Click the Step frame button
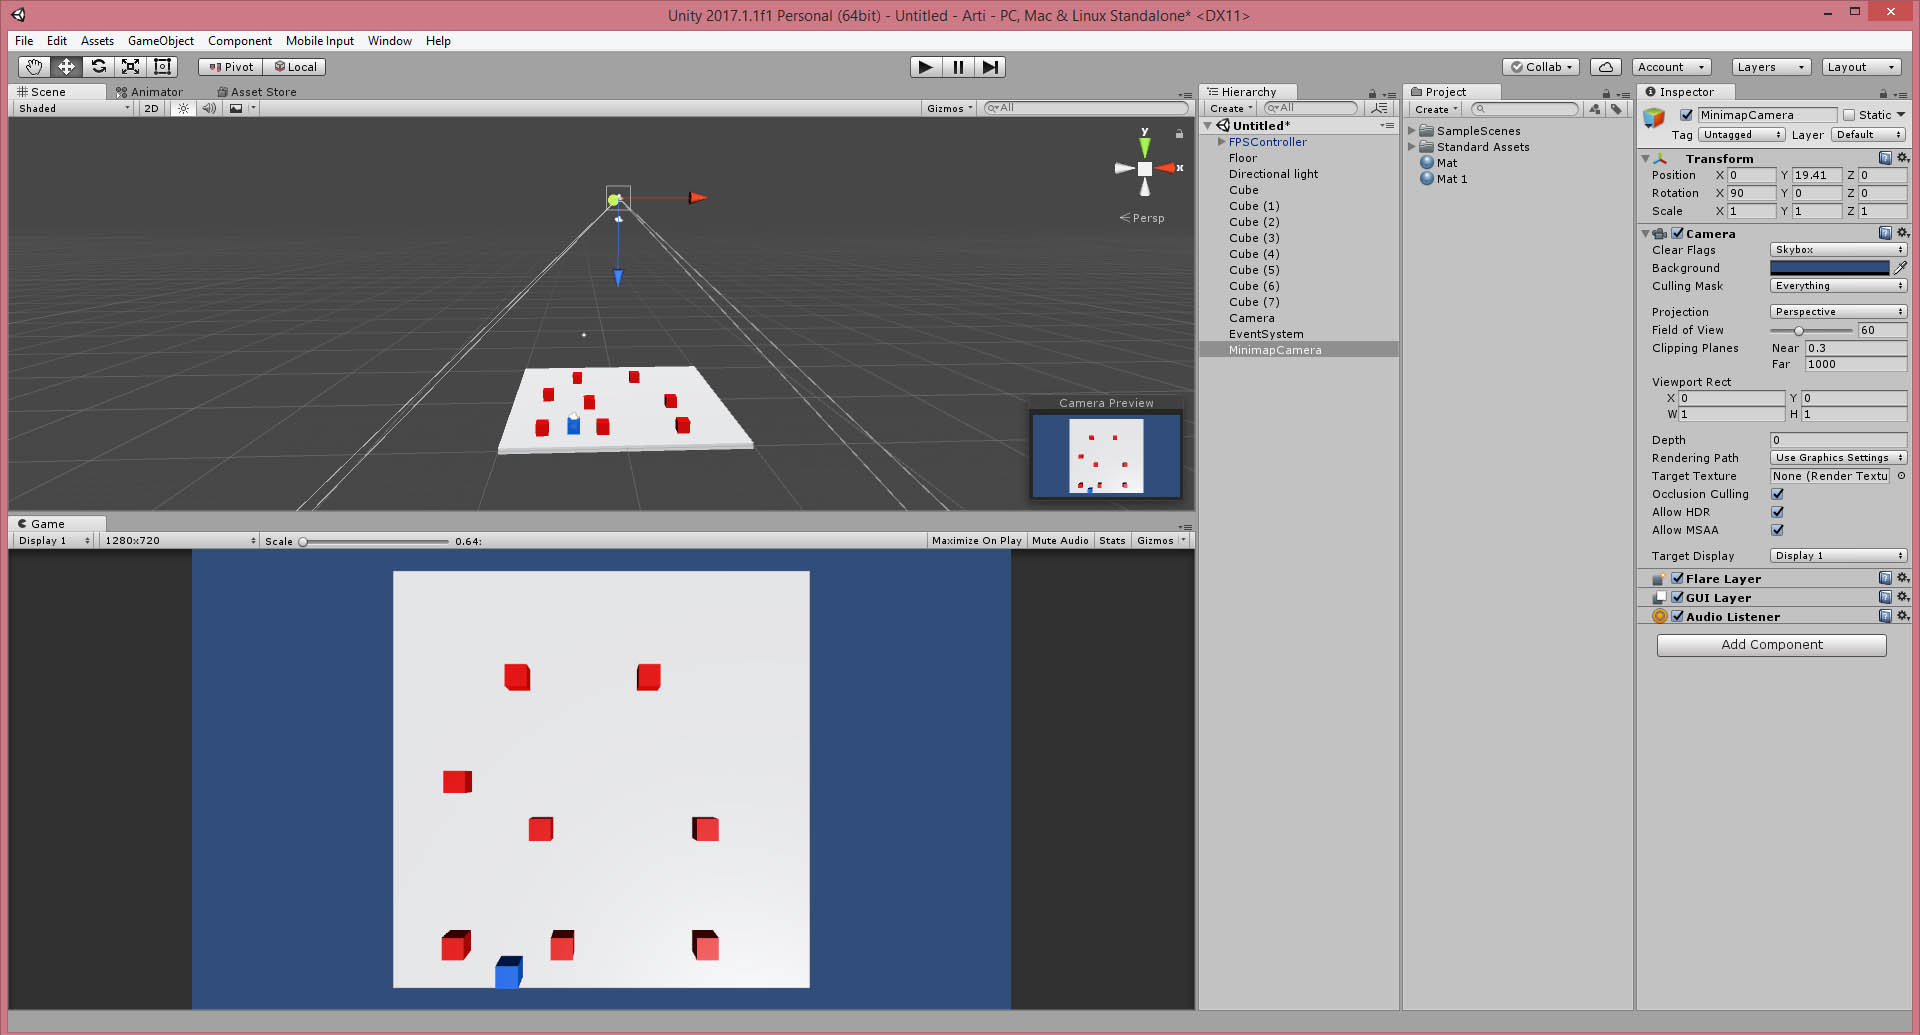Viewport: 1920px width, 1035px height. 990,67
